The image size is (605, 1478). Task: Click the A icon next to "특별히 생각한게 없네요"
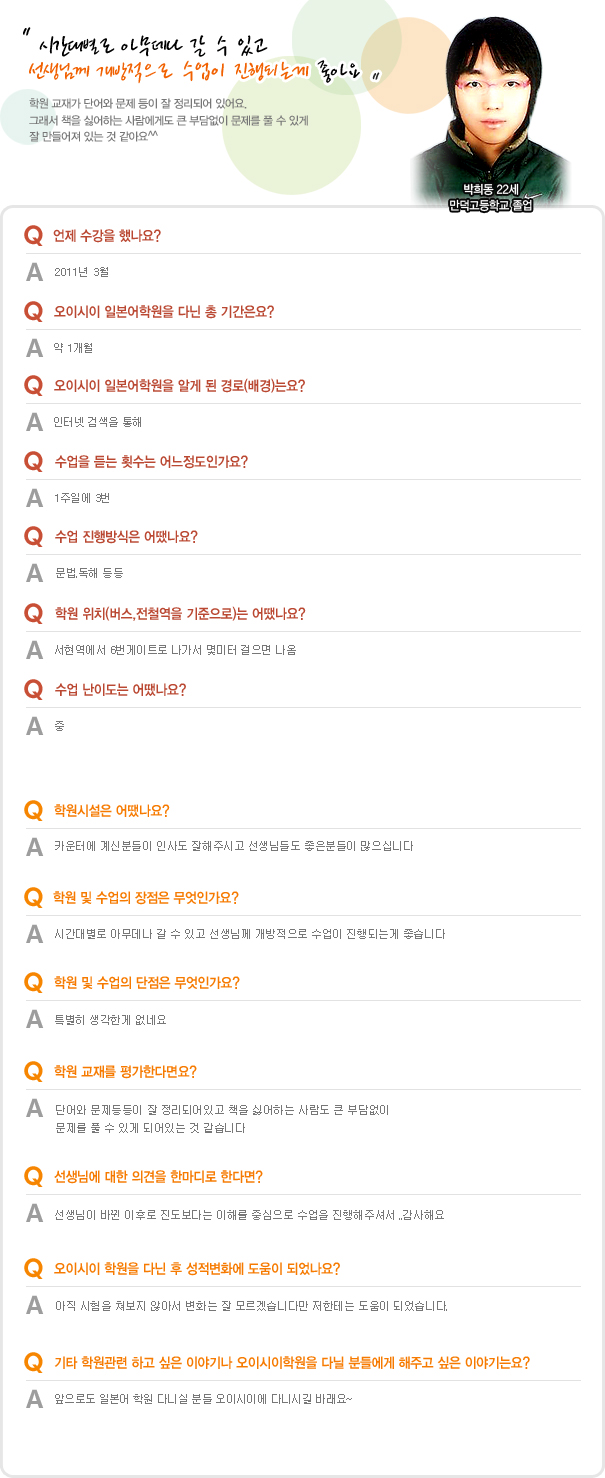35,1020
